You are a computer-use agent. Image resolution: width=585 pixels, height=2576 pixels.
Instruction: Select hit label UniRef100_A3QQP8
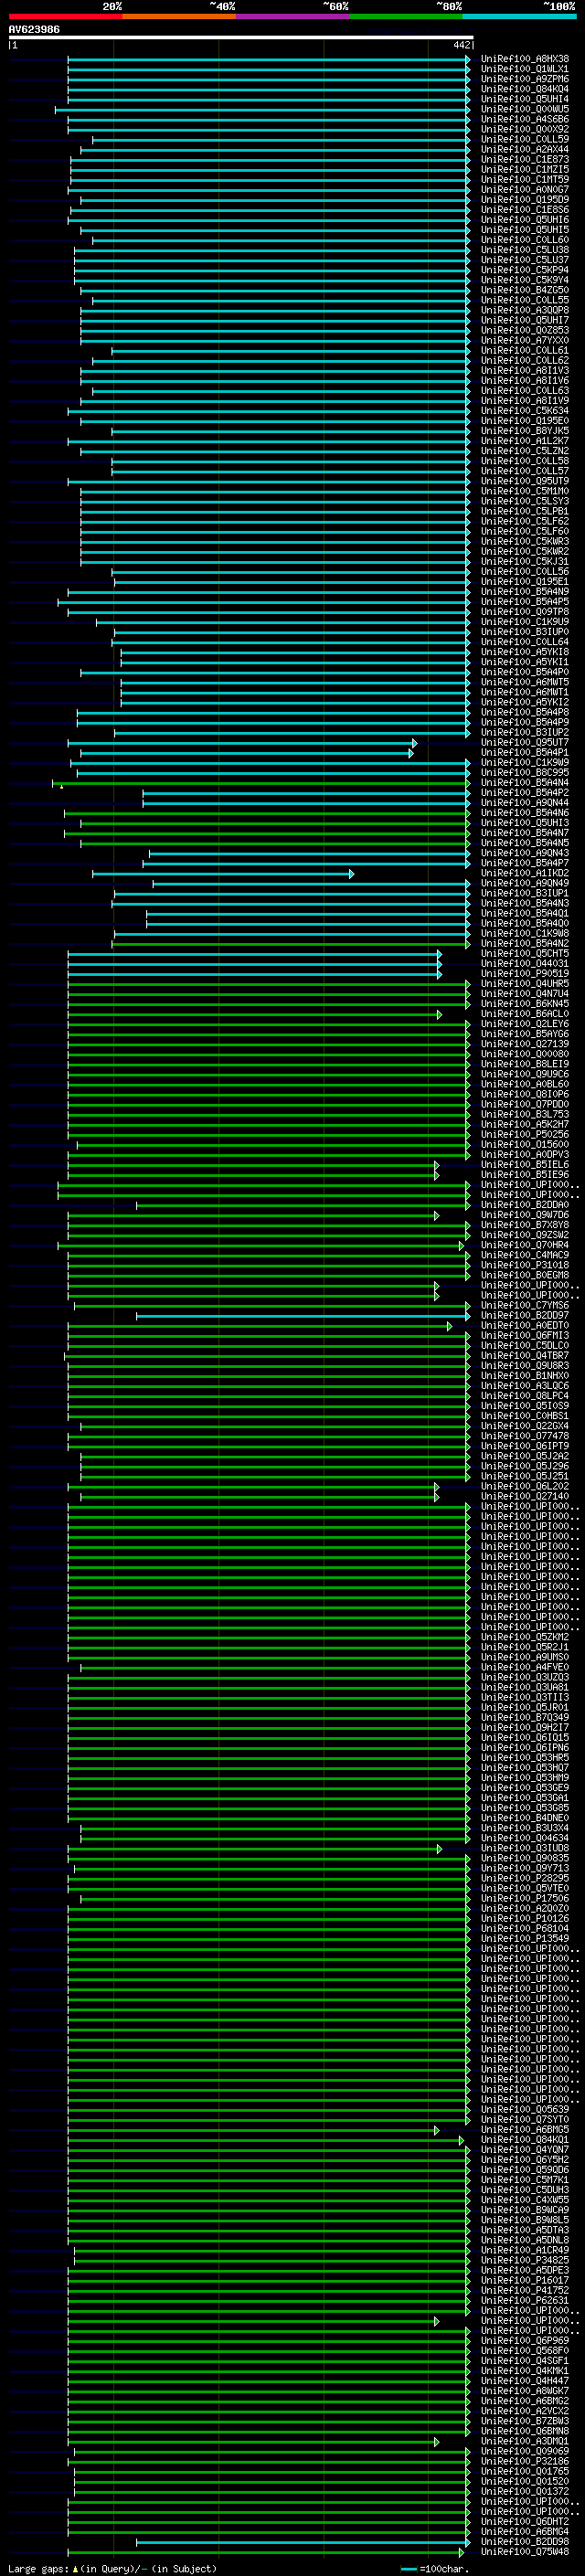click(x=525, y=310)
